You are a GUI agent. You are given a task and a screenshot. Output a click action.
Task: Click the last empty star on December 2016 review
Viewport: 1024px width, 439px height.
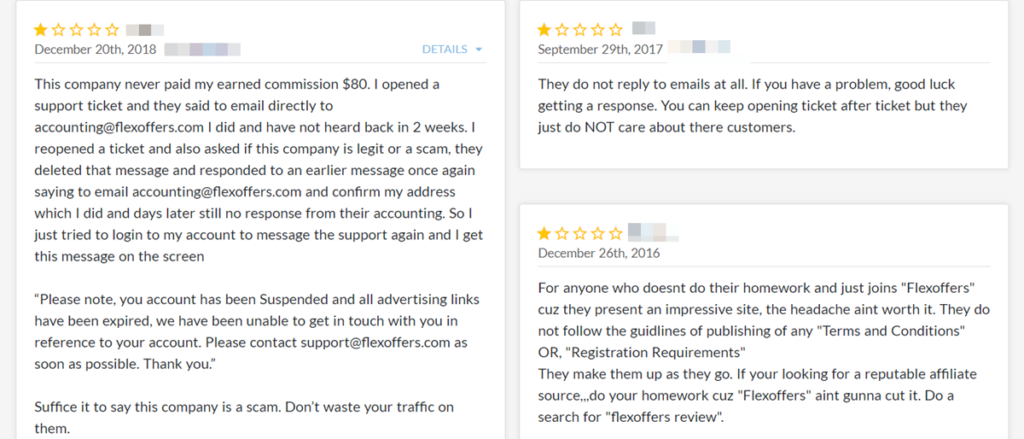tap(615, 233)
